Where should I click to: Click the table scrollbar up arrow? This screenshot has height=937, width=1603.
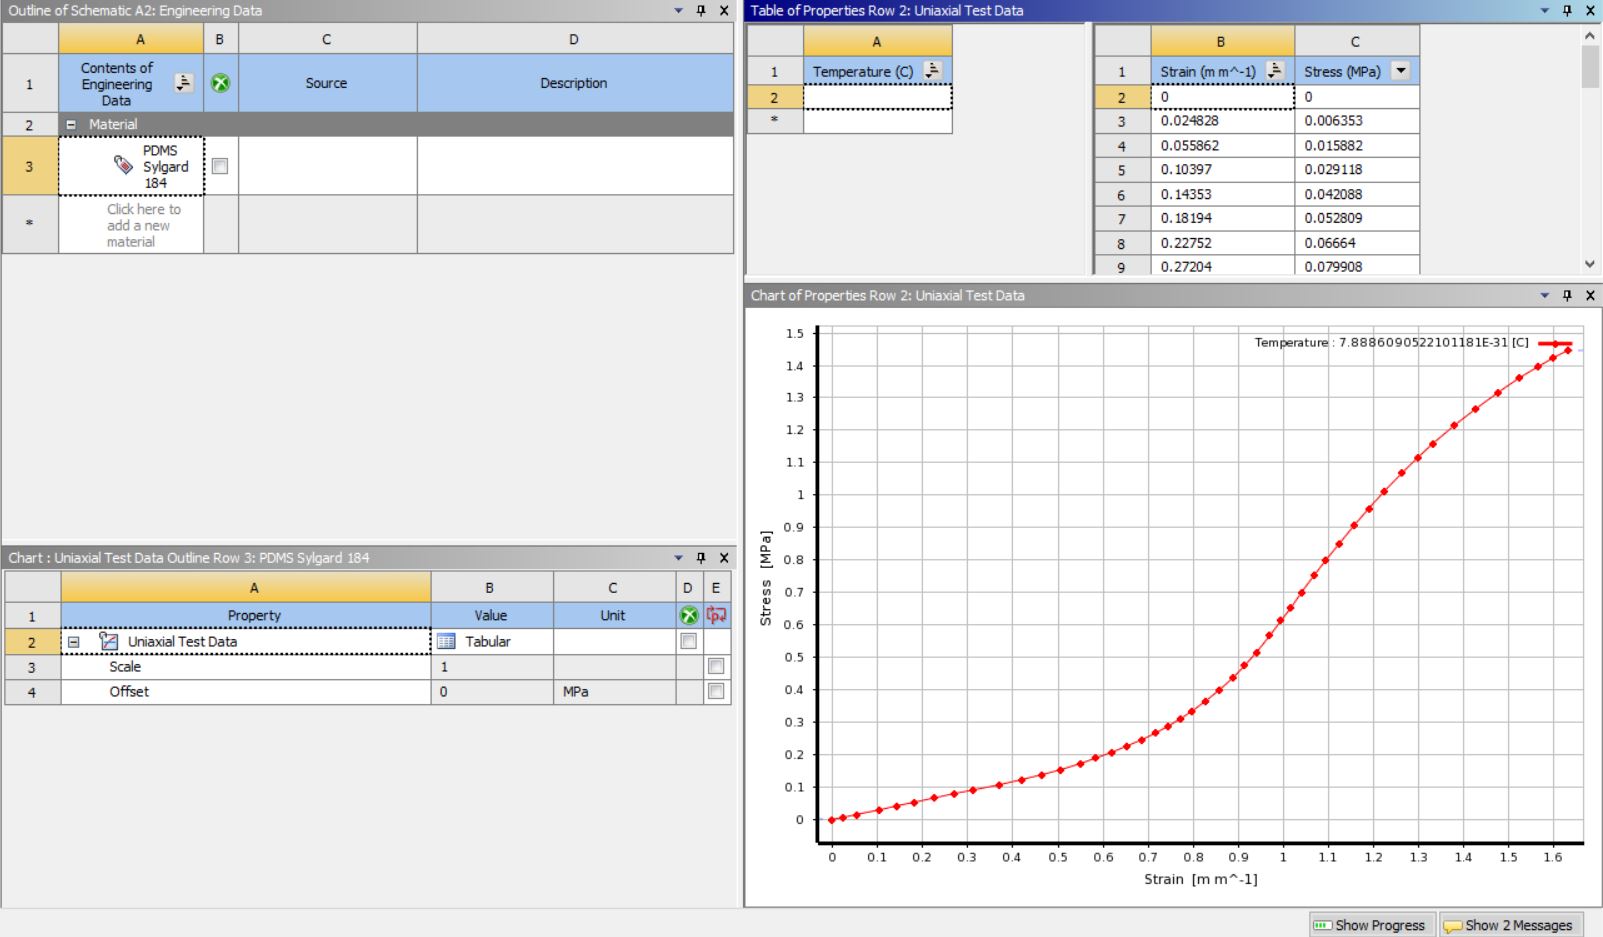pos(1590,36)
